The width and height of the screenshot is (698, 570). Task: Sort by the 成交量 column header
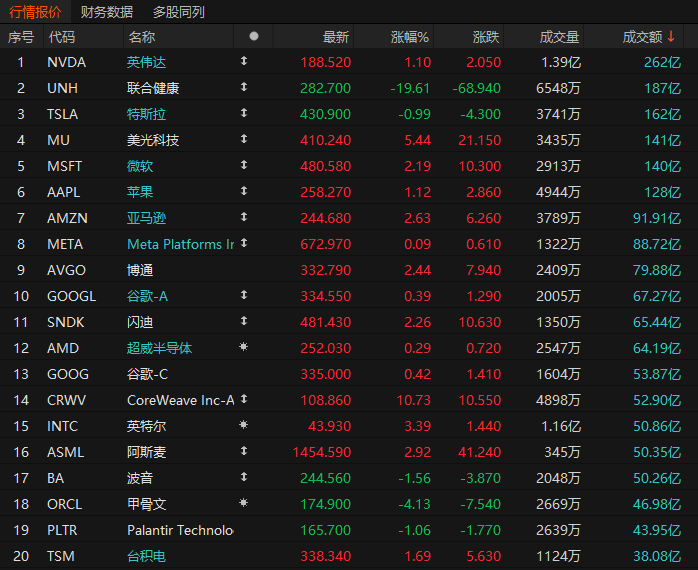tap(559, 37)
